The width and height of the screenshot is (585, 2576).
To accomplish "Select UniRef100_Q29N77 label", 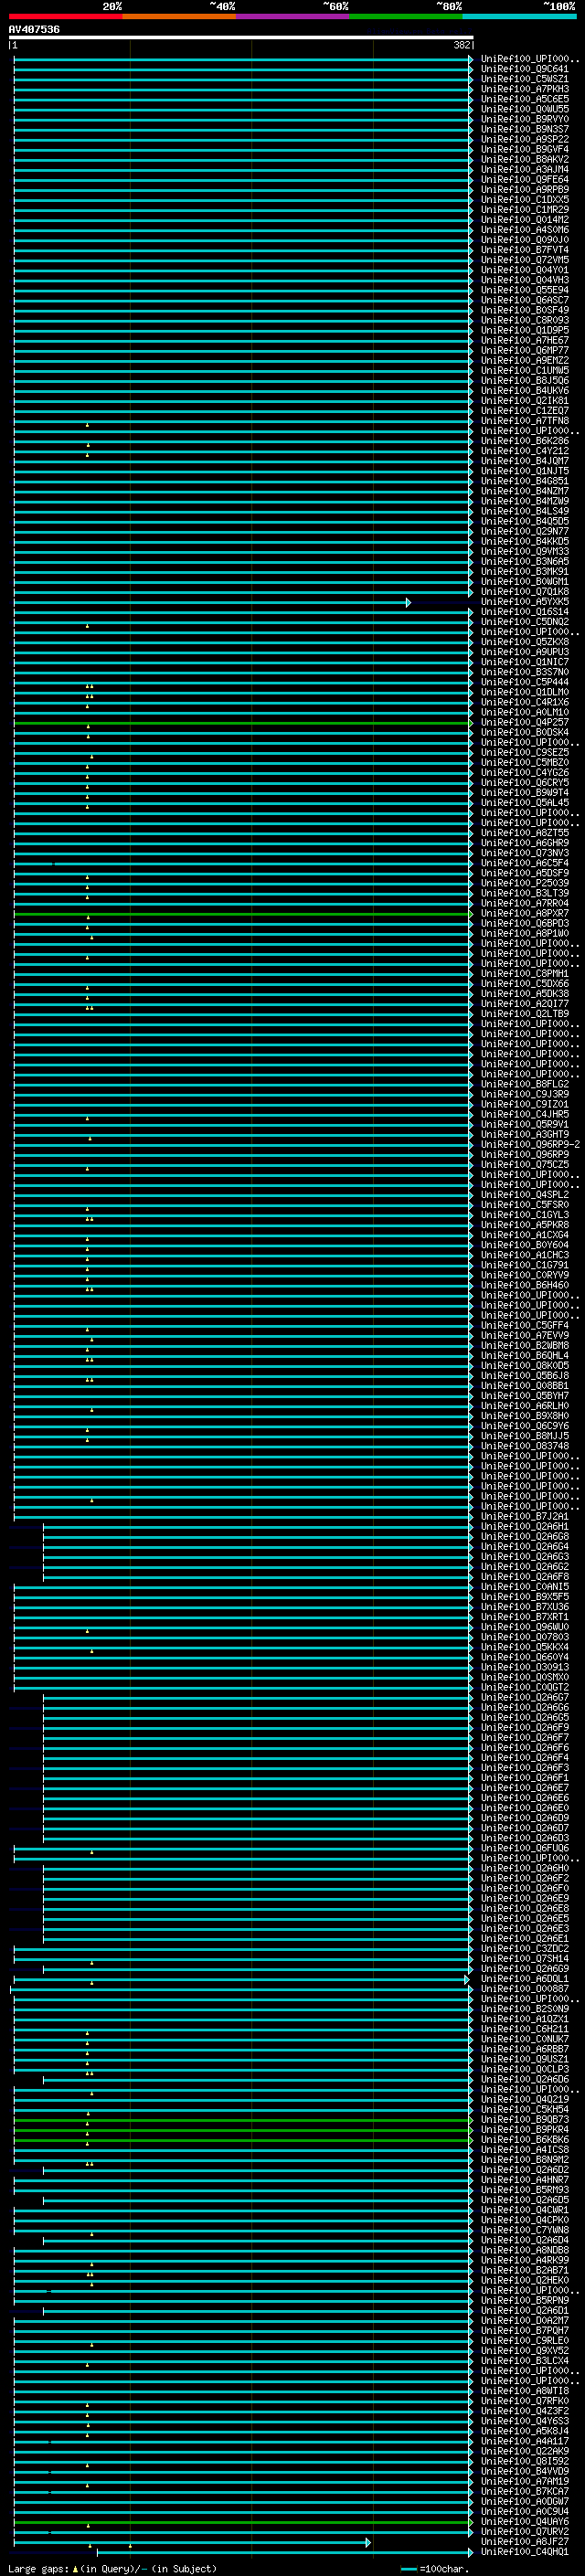I will tap(525, 531).
